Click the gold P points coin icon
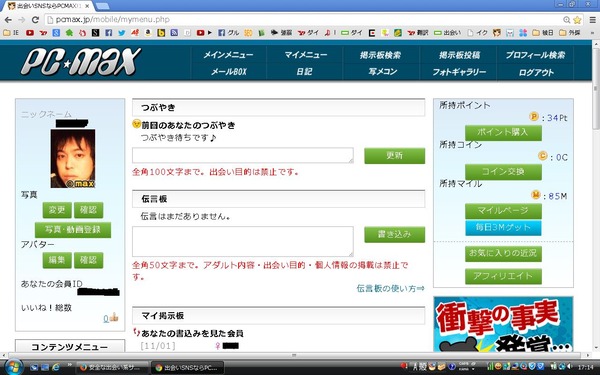The width and height of the screenshot is (600, 375). coord(534,116)
